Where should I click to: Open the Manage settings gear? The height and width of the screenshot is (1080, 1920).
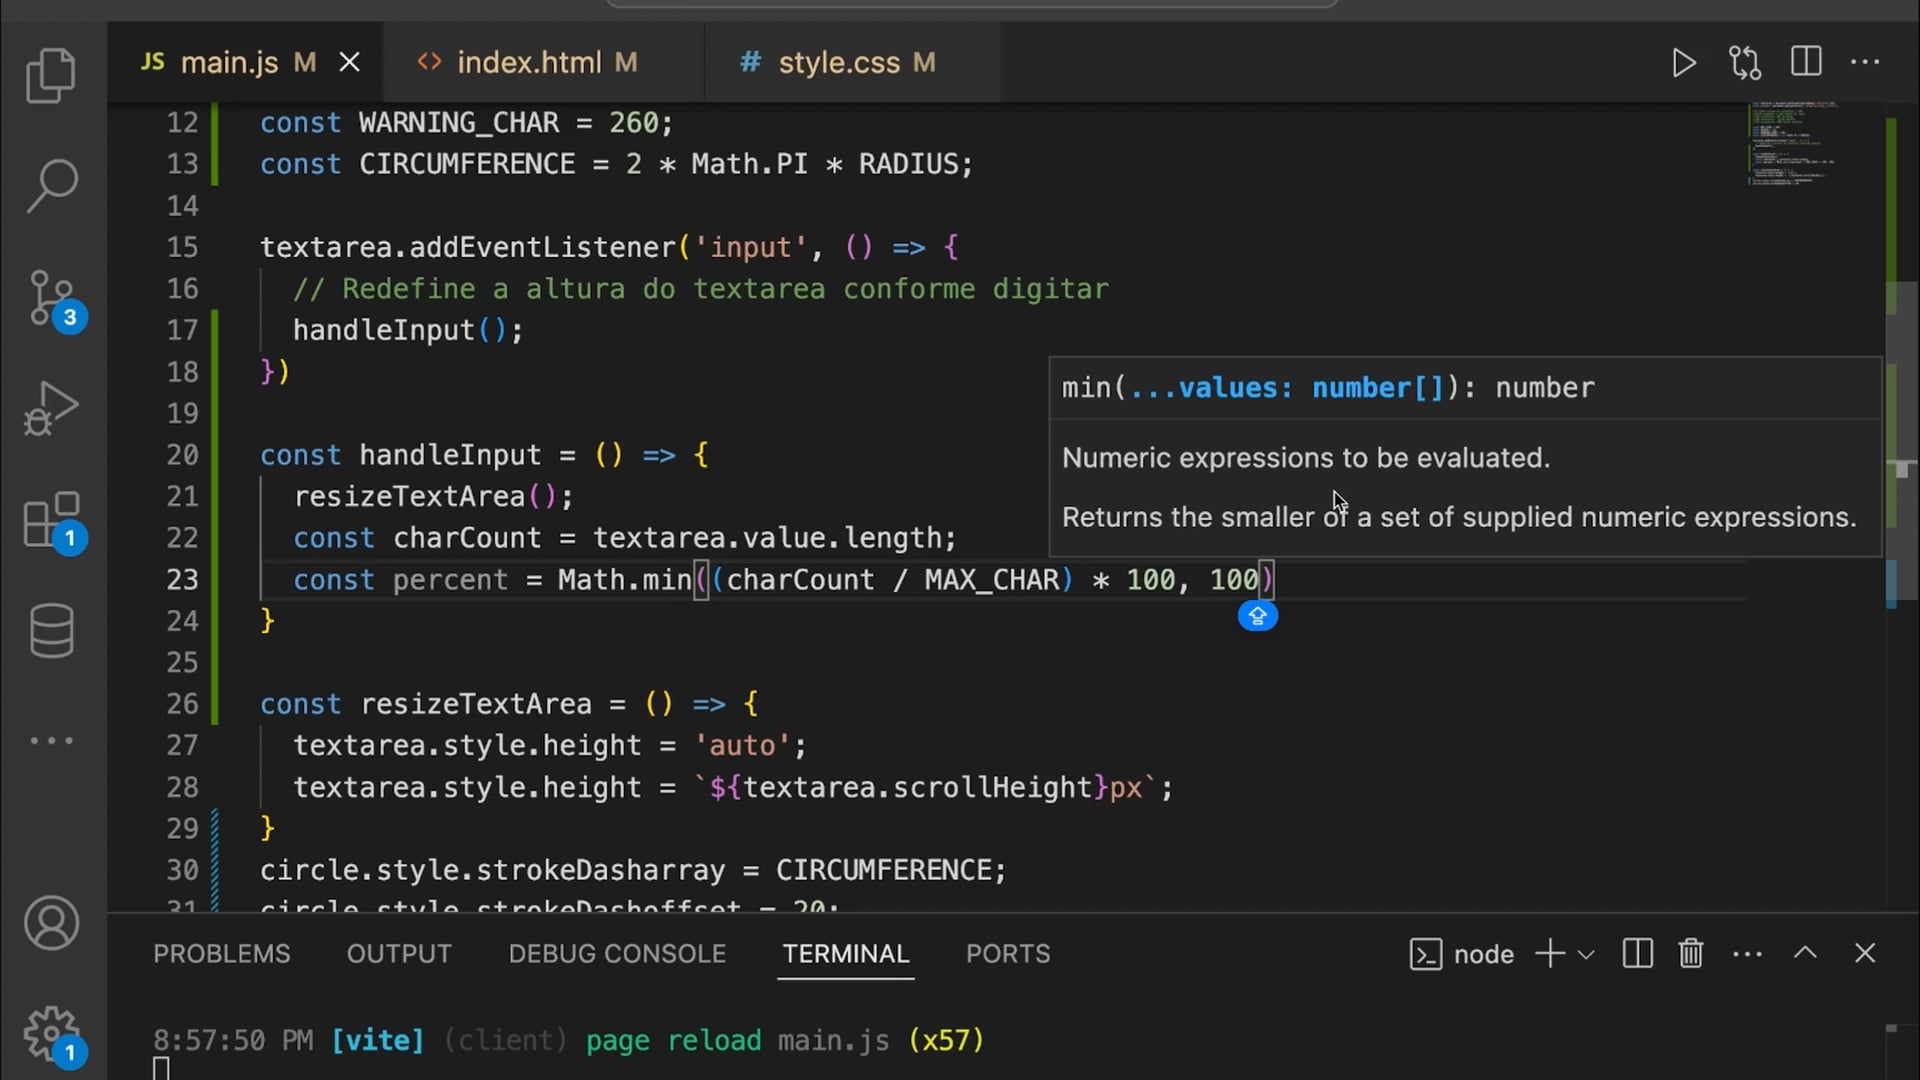pos(51,1034)
